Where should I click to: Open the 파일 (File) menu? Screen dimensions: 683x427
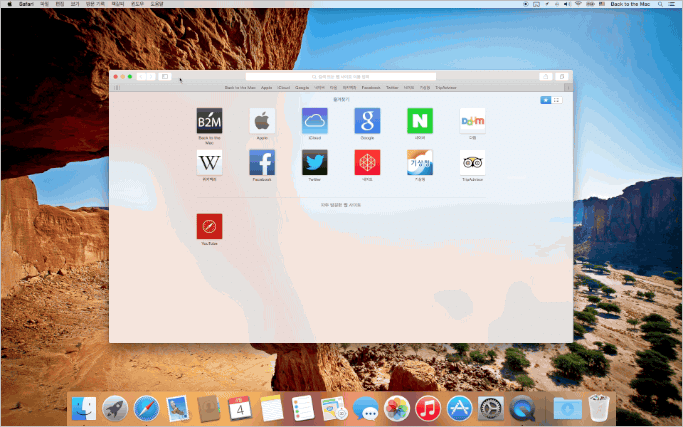(x=44, y=4)
